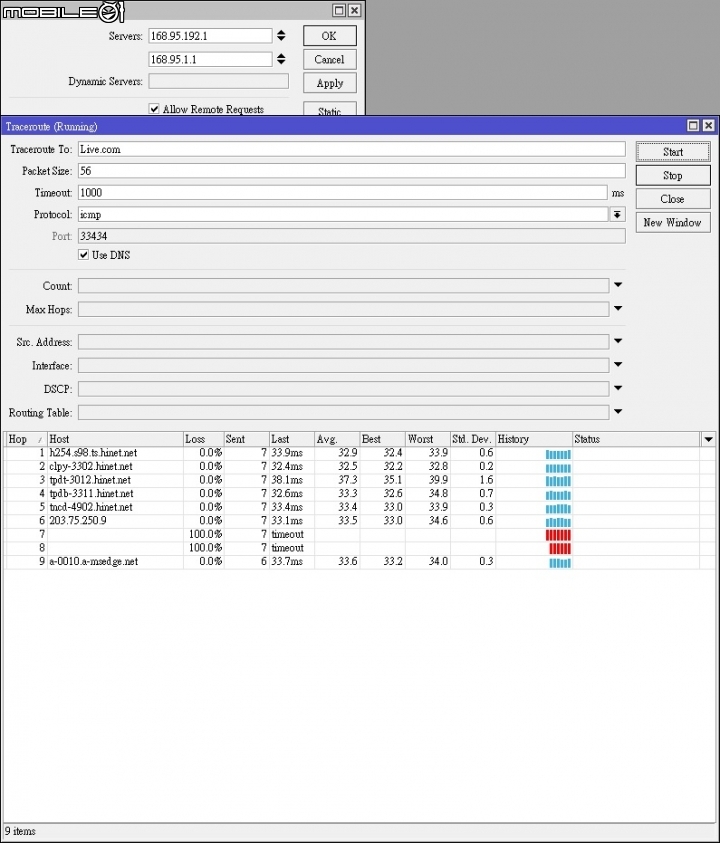The width and height of the screenshot is (720, 843).
Task: Sort table by Loss column header
Action: pos(203,439)
